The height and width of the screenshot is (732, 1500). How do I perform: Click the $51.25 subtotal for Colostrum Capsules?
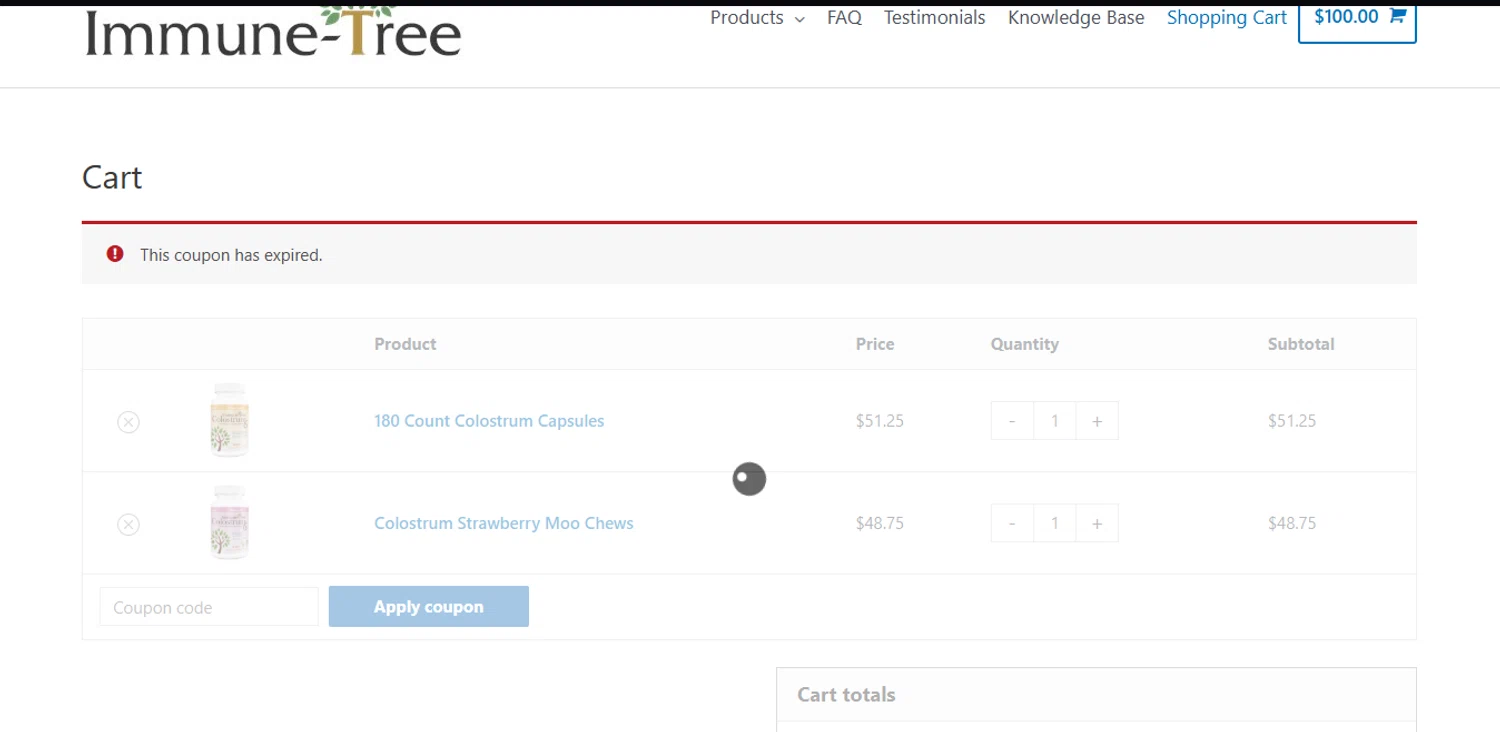(x=1292, y=421)
